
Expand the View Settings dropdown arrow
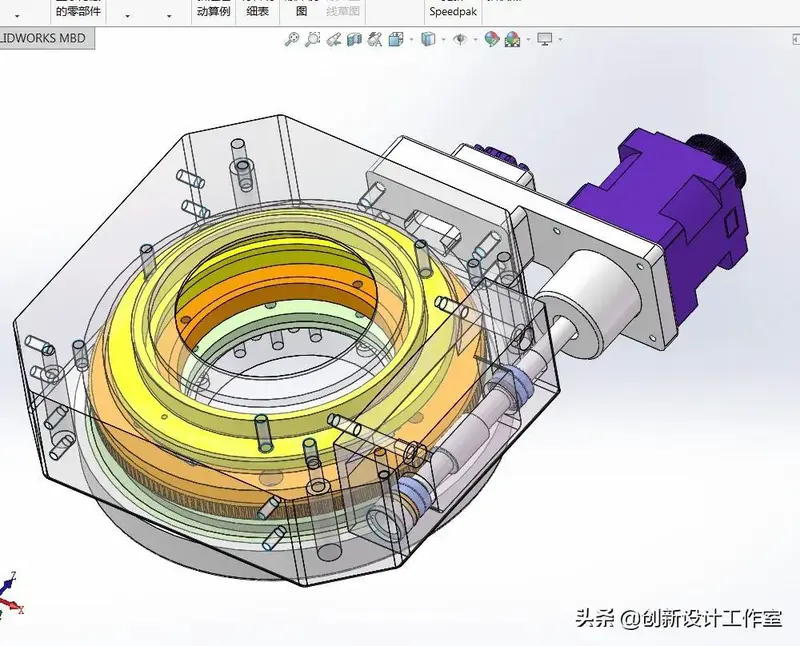[561, 40]
